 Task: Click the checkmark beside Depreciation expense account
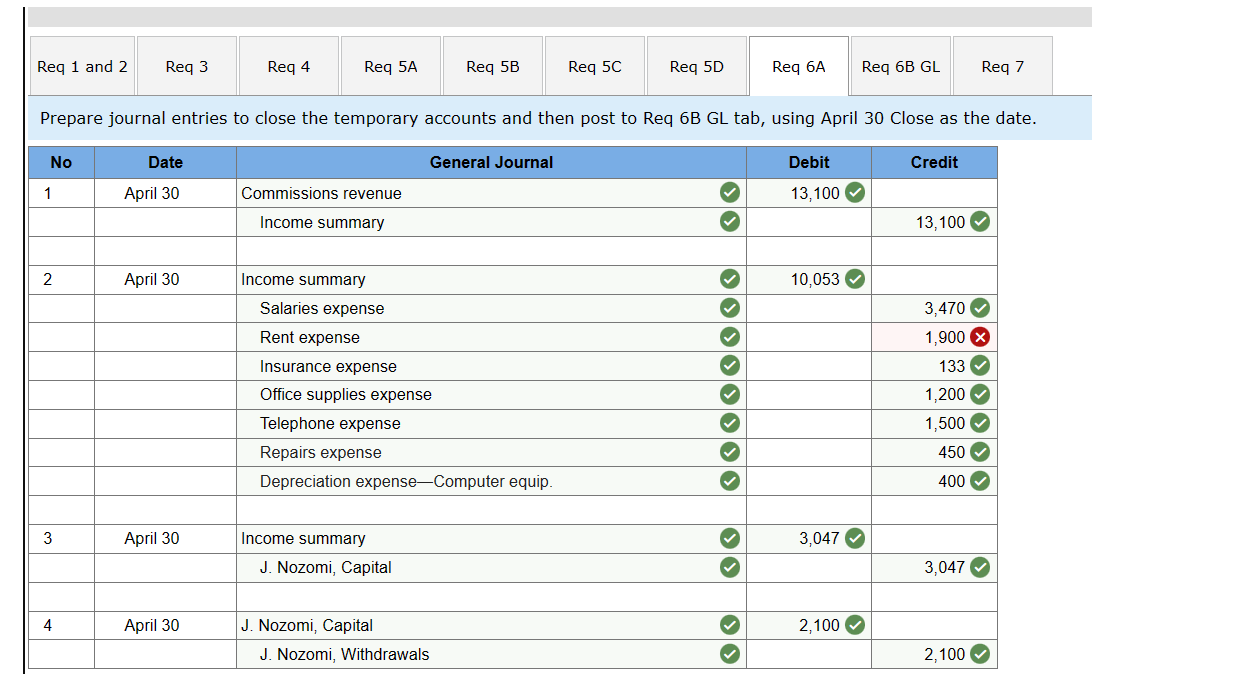click(729, 481)
